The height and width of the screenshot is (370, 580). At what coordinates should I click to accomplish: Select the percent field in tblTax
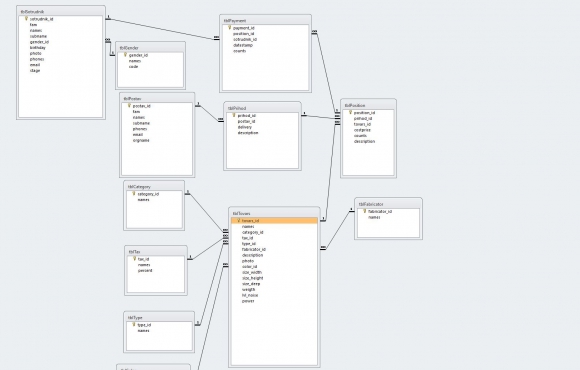pos(145,270)
